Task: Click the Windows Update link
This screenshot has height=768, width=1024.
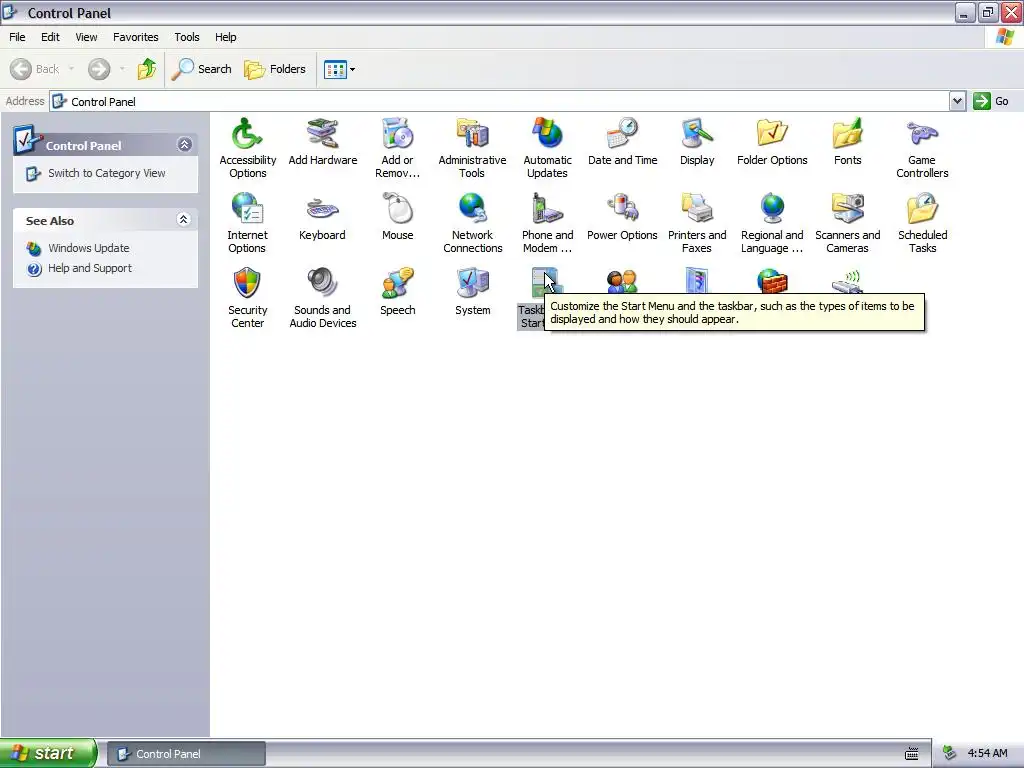Action: (x=88, y=248)
